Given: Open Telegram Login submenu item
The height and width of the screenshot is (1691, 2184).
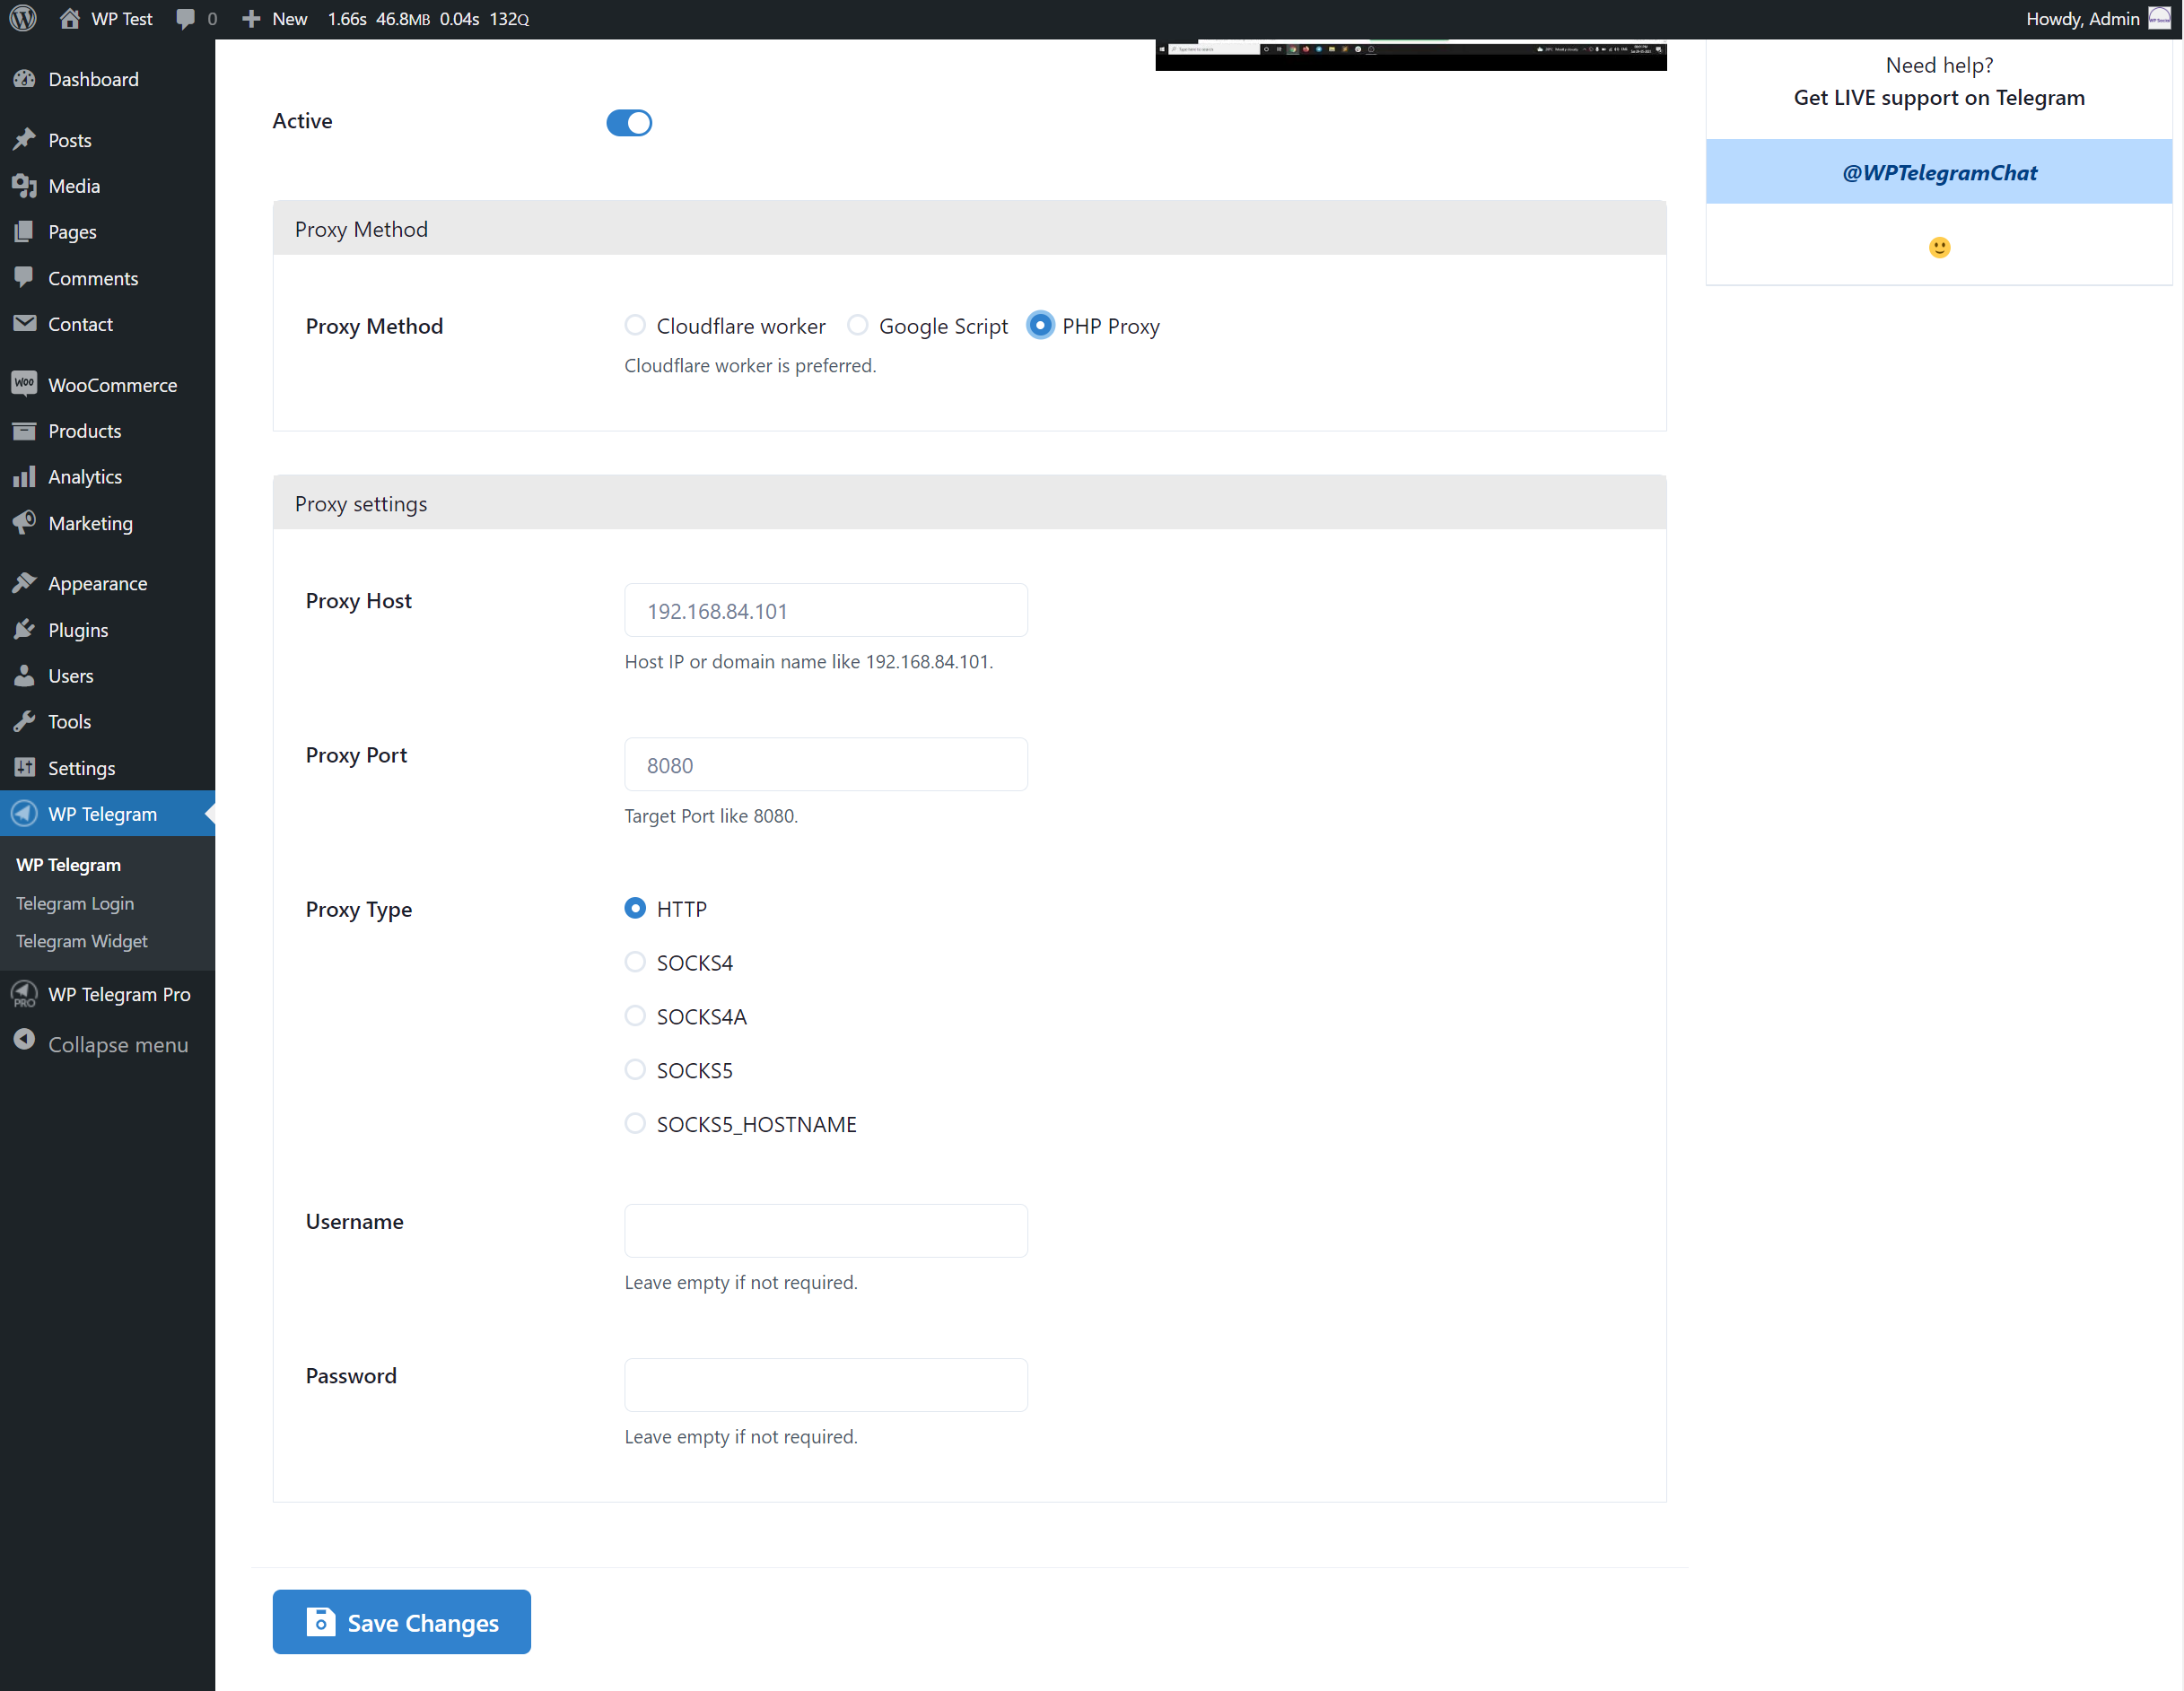Looking at the screenshot, I should tap(75, 903).
